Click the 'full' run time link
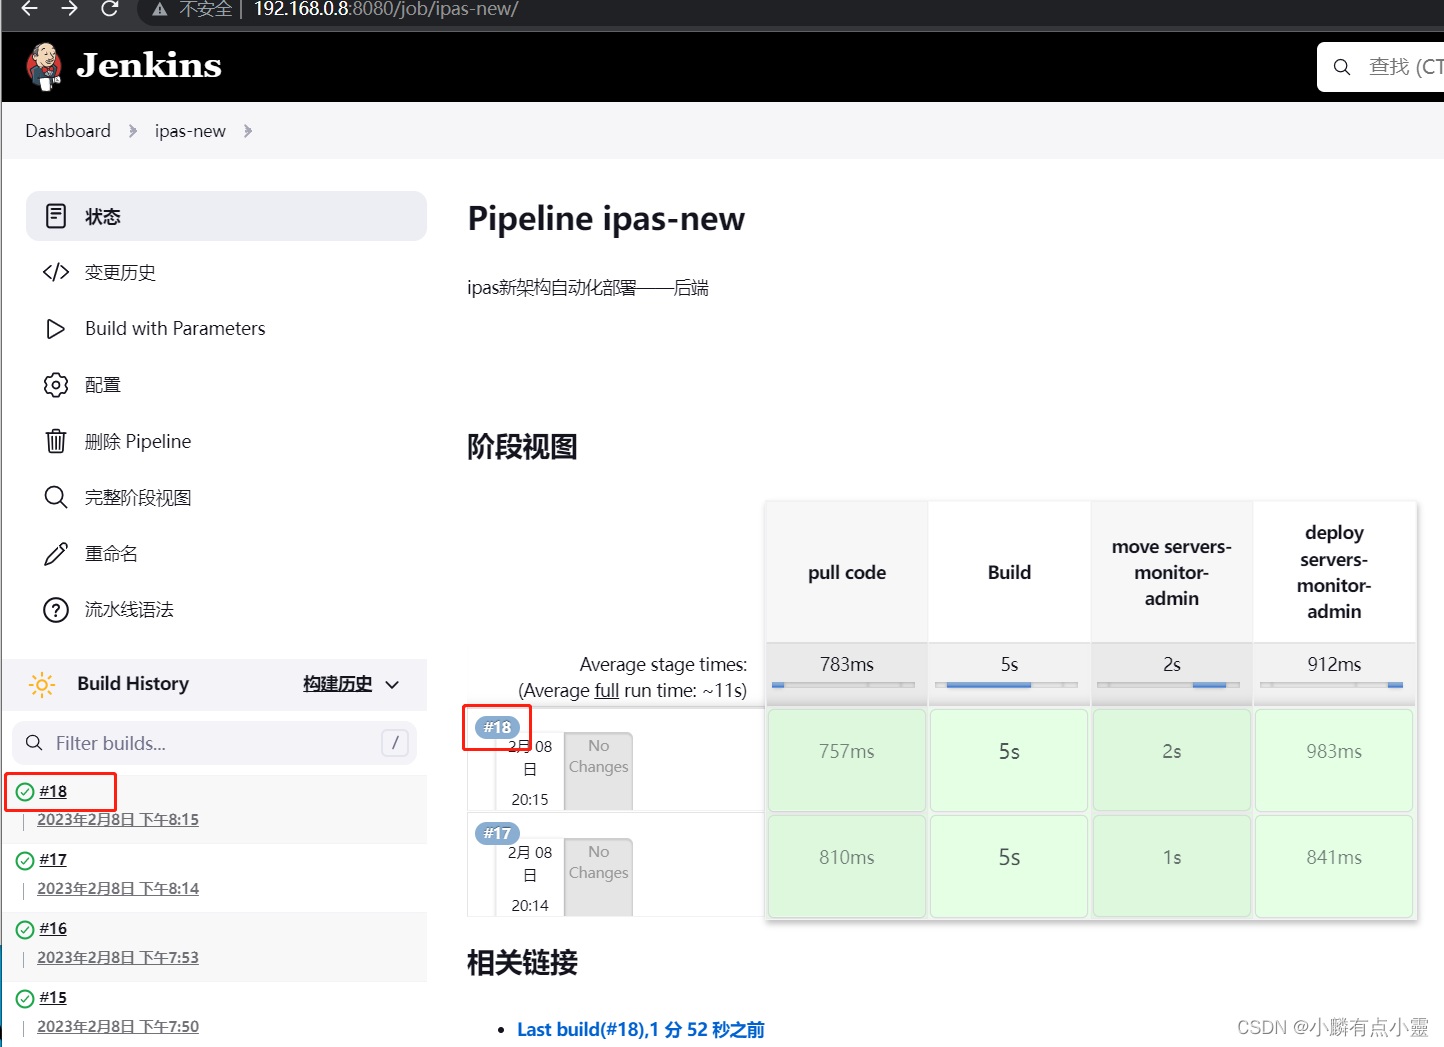1444x1047 pixels. (607, 691)
